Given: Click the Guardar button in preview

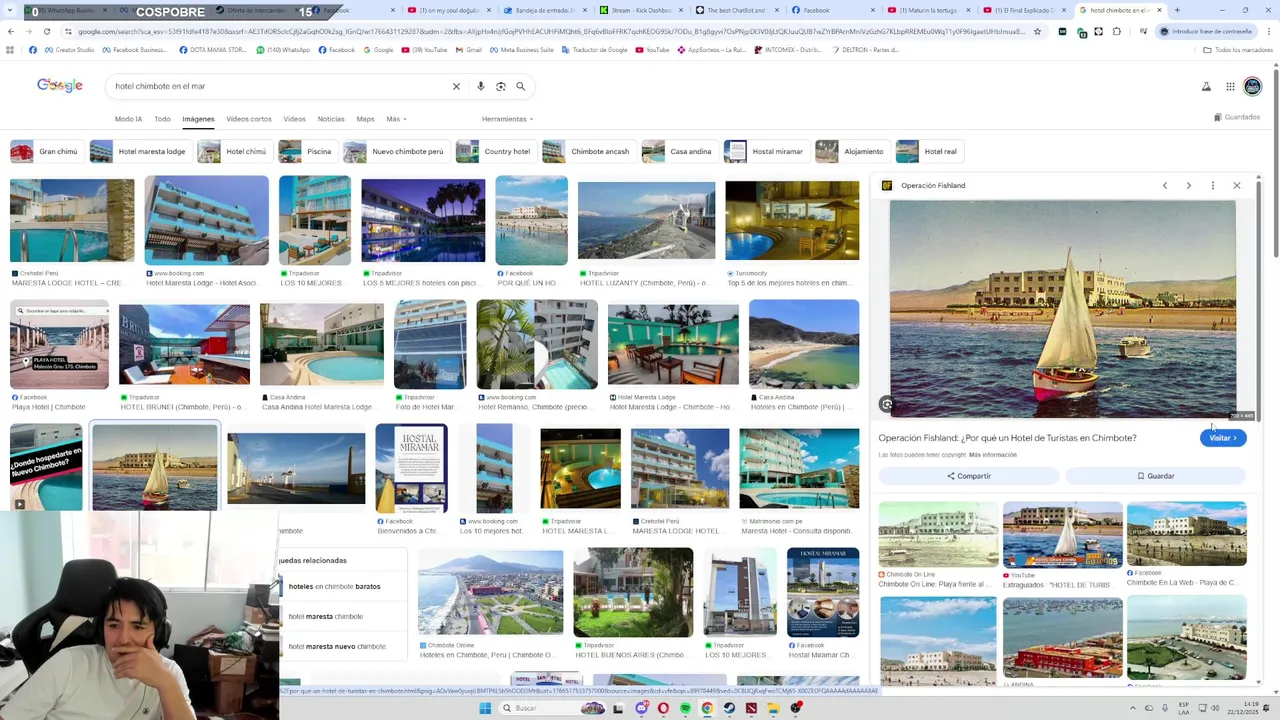Looking at the screenshot, I should [x=1155, y=476].
